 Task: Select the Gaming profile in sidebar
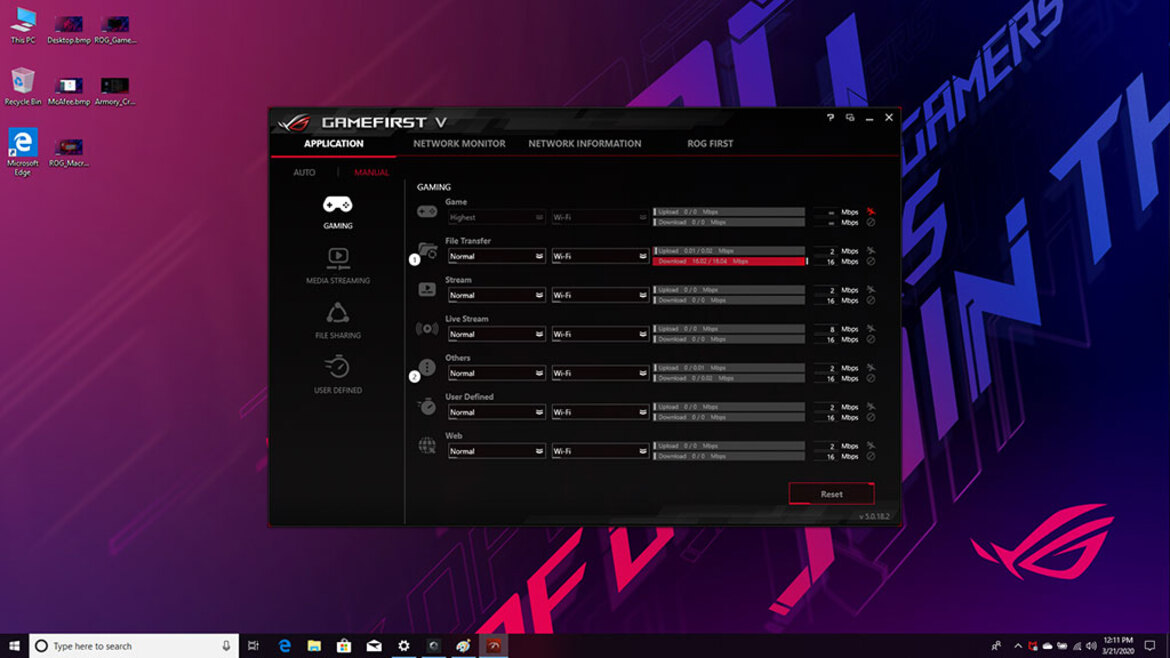tap(337, 212)
